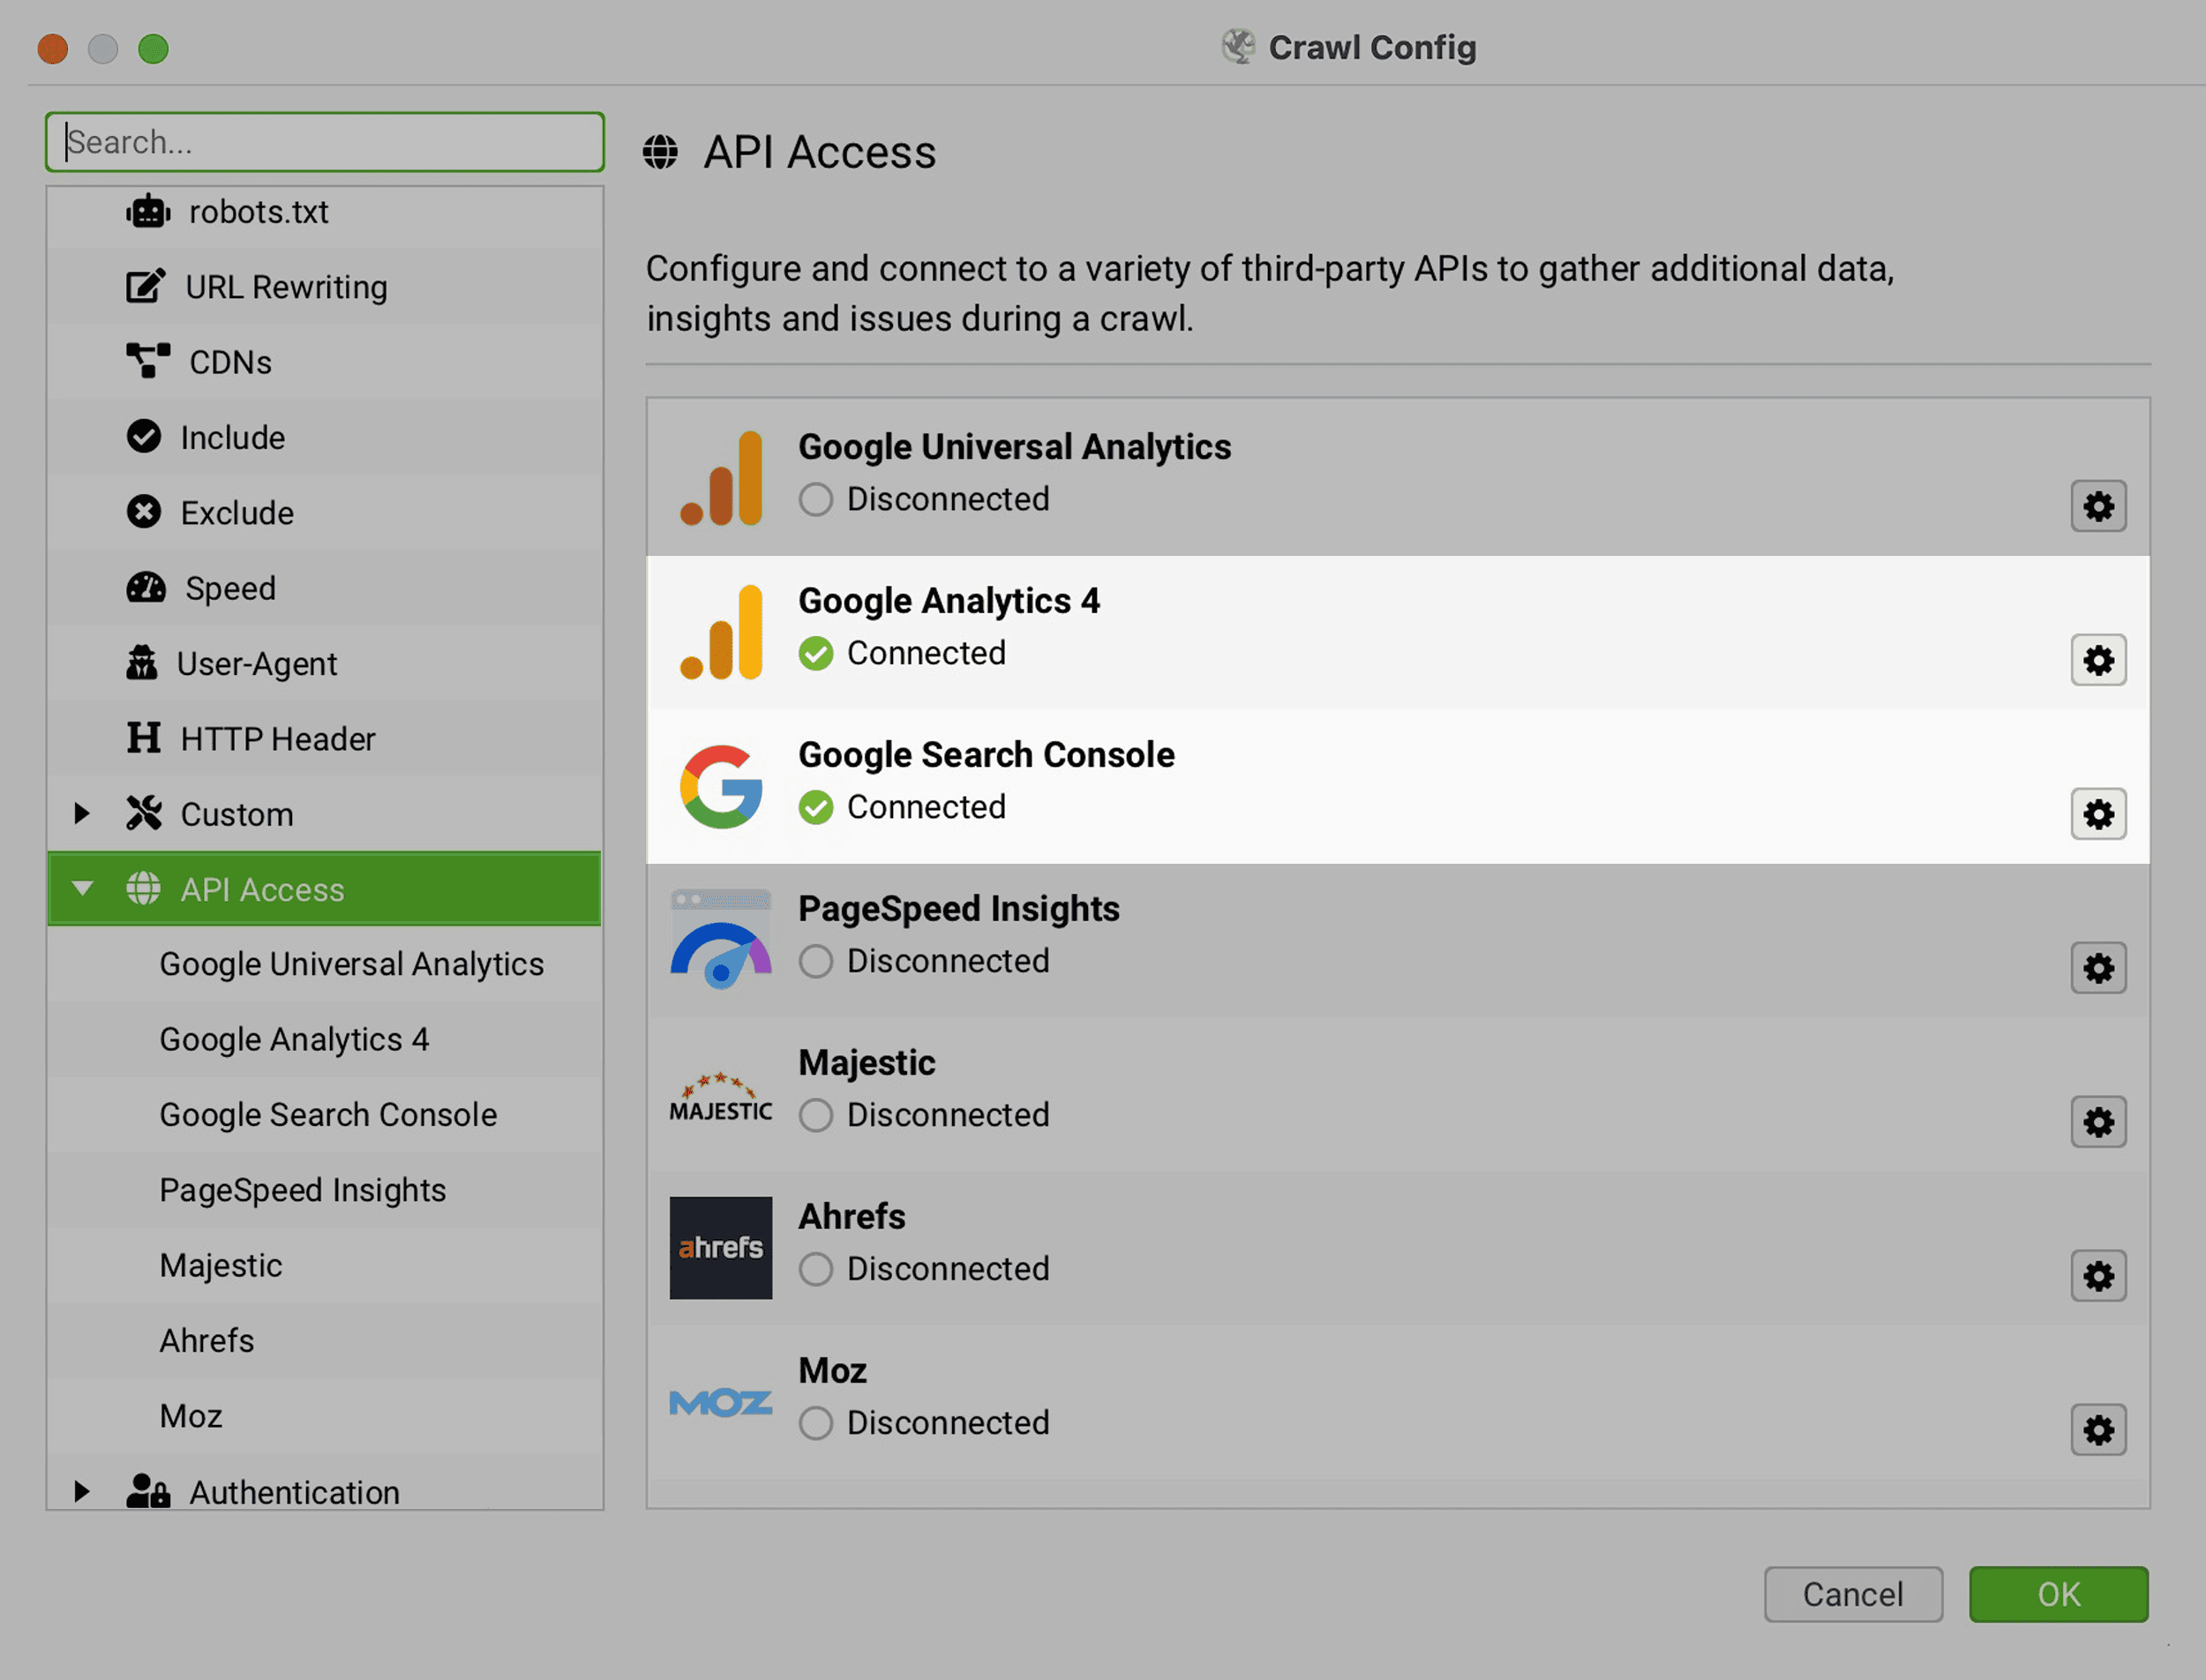Click the spy icon for User-Agent
Image resolution: width=2206 pixels, height=1680 pixels.
pyautogui.click(x=142, y=662)
